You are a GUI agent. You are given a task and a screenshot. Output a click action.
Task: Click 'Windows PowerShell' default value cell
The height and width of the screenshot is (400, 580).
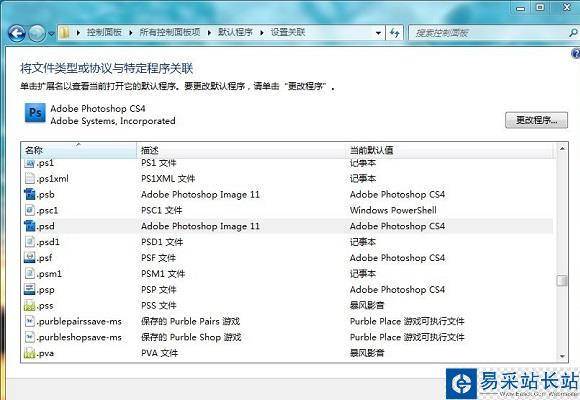393,210
